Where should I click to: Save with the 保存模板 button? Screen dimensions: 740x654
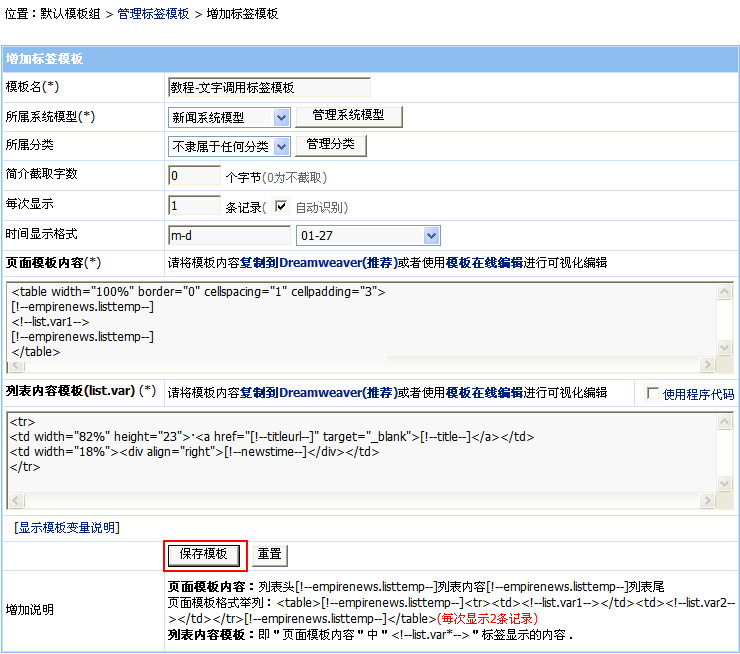[204, 554]
